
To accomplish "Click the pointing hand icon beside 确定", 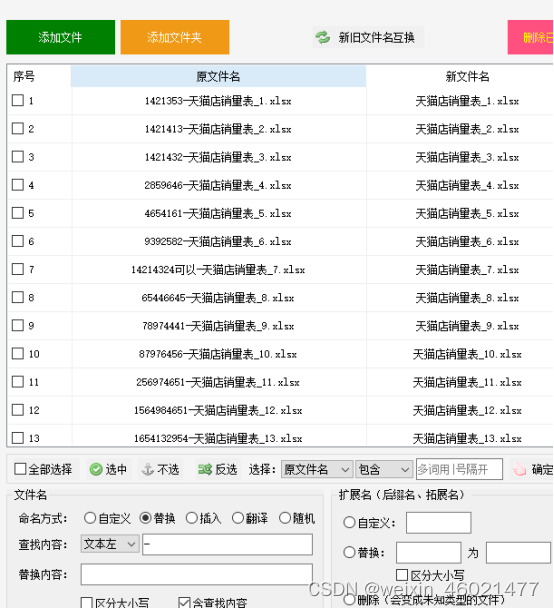I will point(519,470).
